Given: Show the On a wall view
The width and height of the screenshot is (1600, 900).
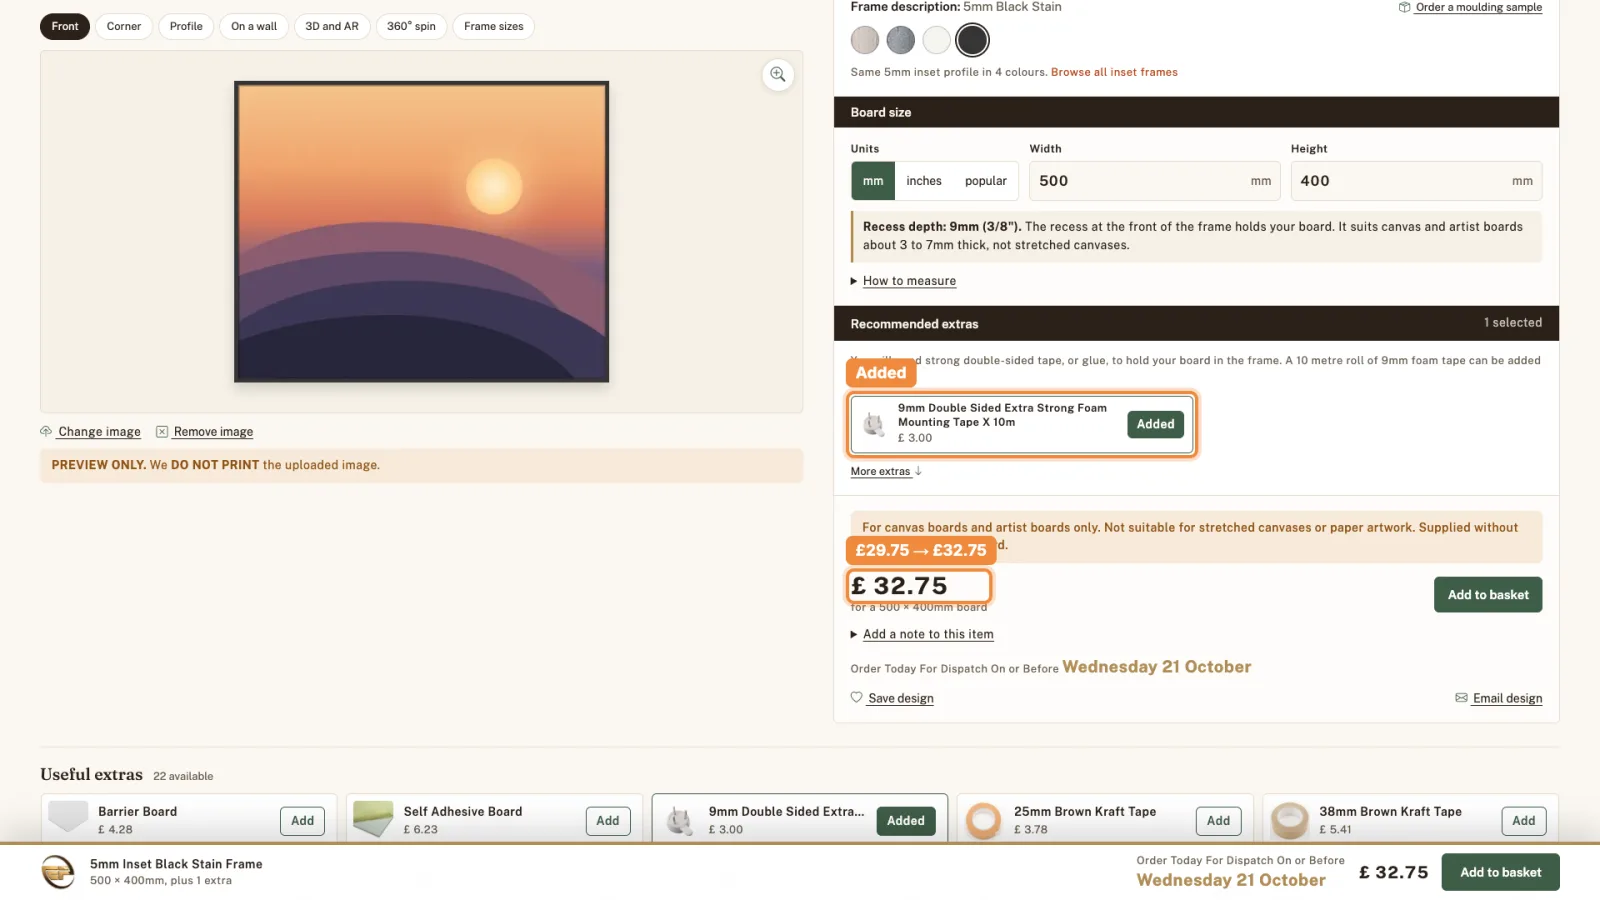Looking at the screenshot, I should click(x=254, y=26).
